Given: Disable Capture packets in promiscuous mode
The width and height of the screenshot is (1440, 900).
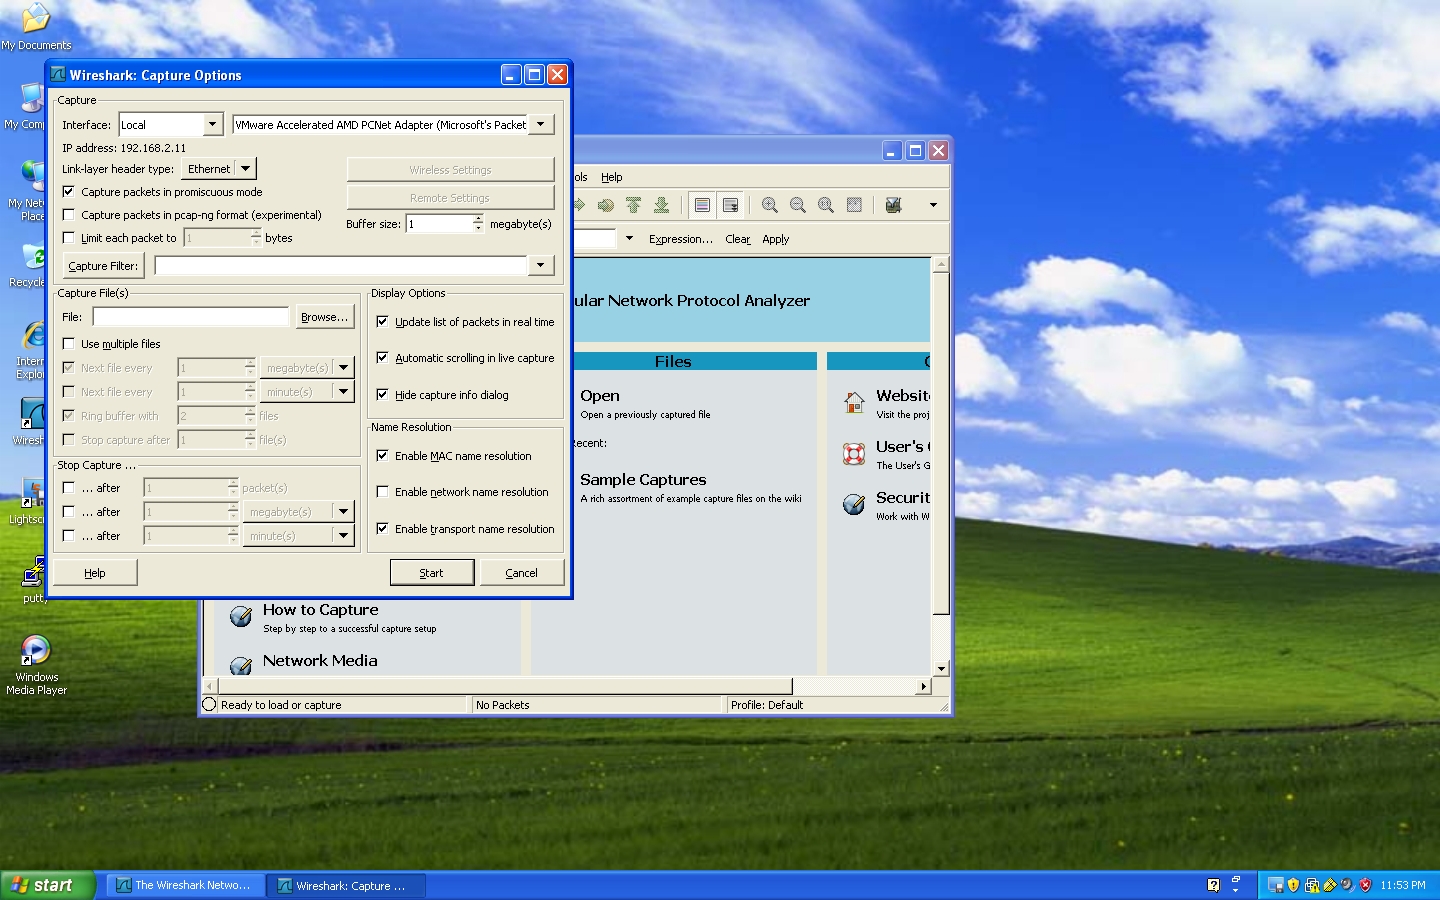Looking at the screenshot, I should click(x=69, y=191).
